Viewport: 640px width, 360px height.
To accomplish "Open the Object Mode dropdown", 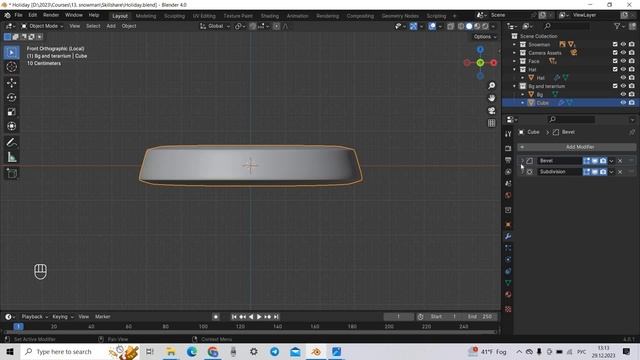I will click(42, 26).
